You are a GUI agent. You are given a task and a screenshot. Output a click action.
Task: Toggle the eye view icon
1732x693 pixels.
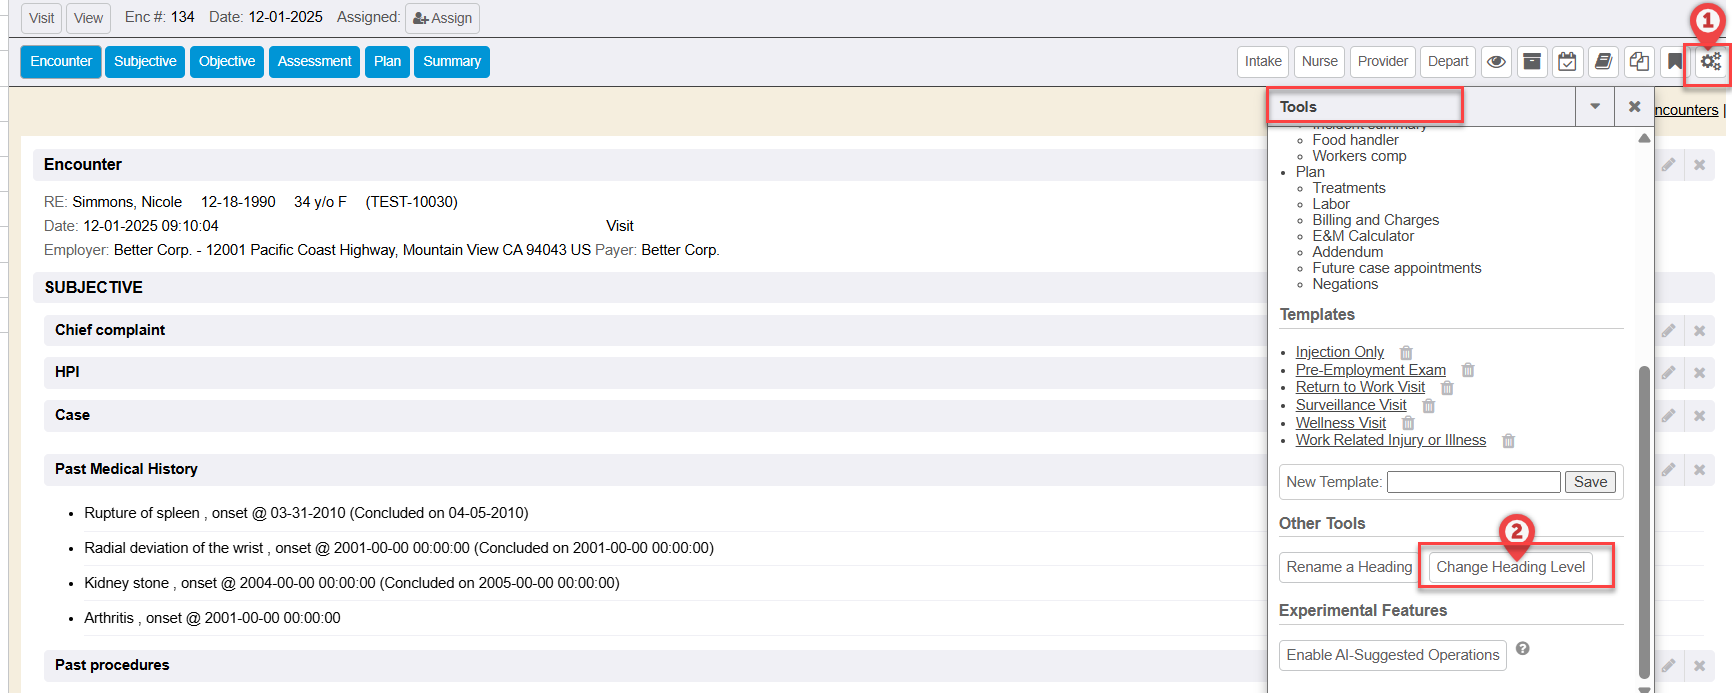[1496, 62]
